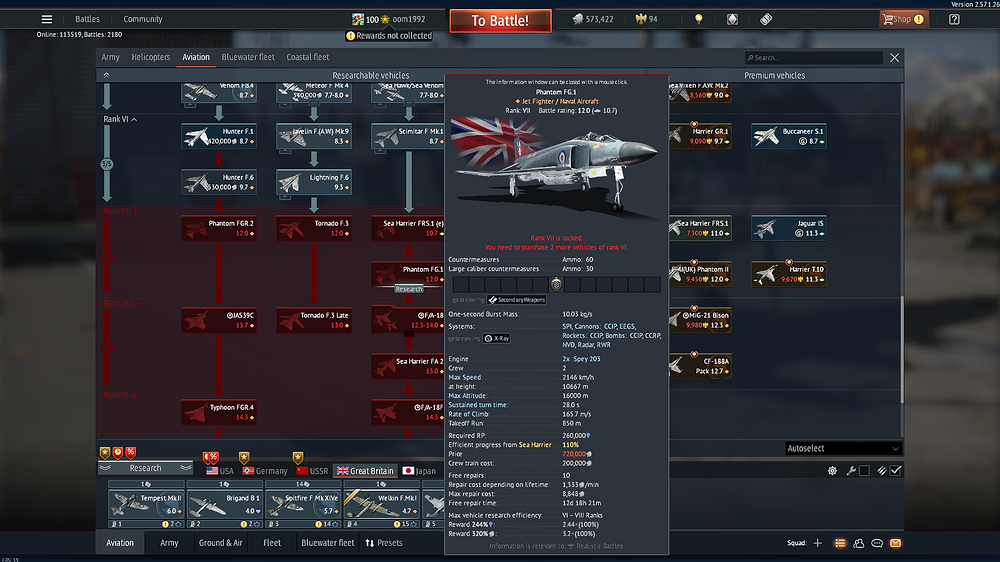Select the Hunter F.6 aircraft

[x=219, y=182]
